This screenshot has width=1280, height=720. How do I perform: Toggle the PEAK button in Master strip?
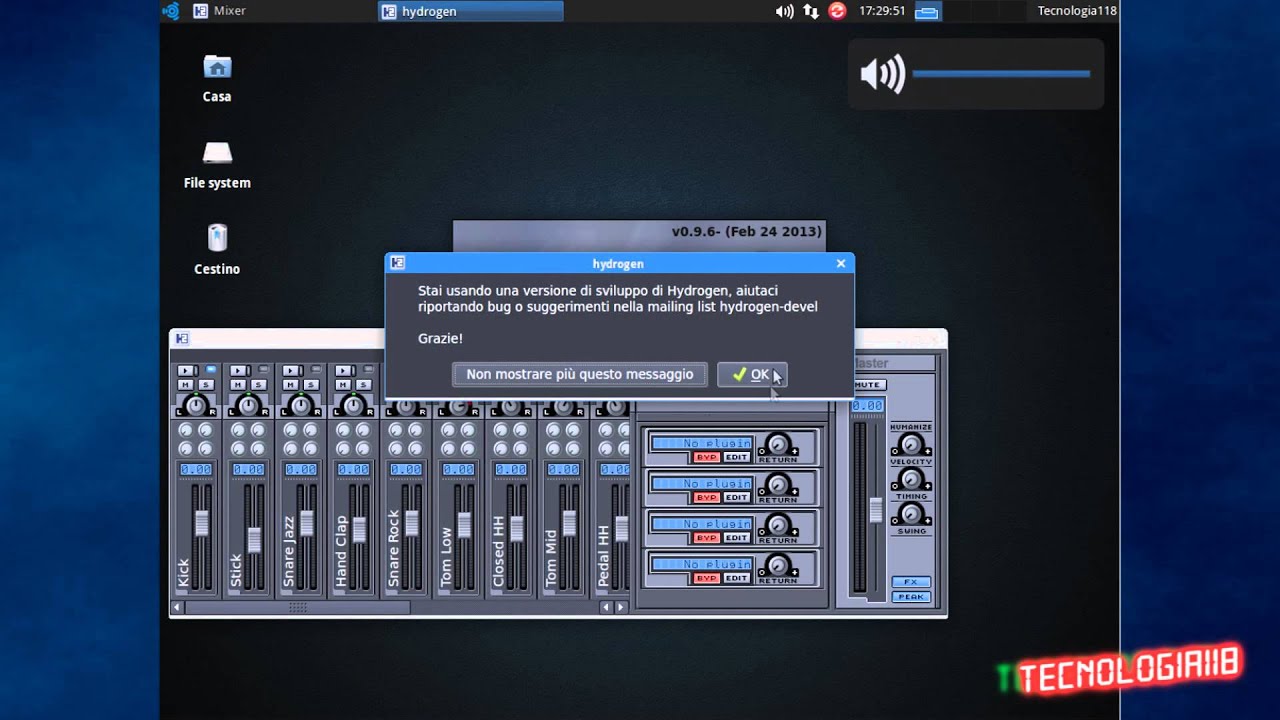pos(911,597)
